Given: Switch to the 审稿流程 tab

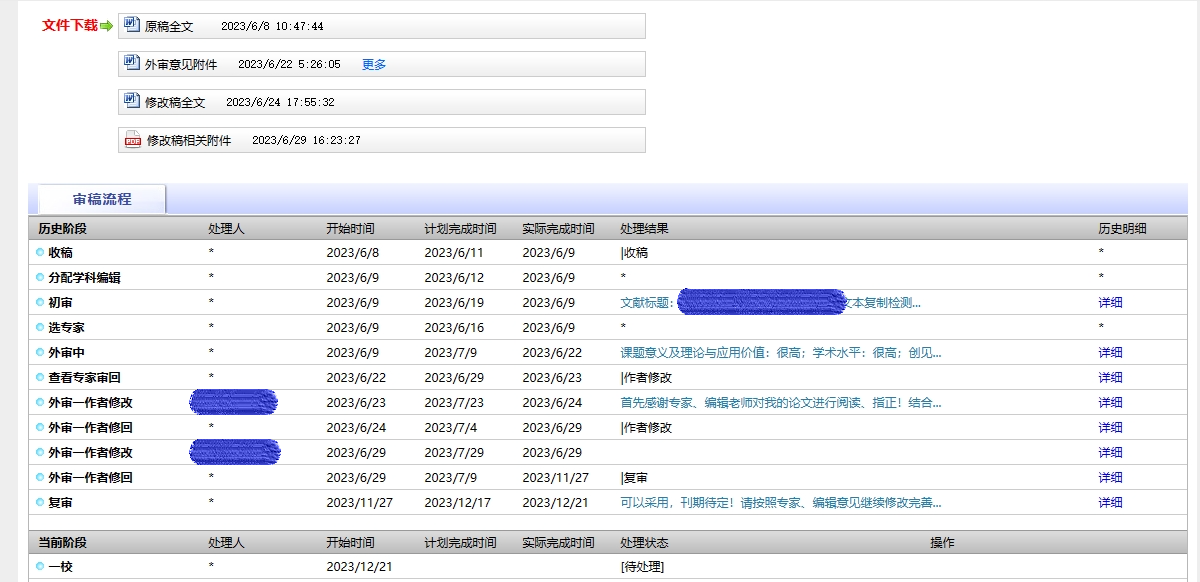Looking at the screenshot, I should [102, 199].
